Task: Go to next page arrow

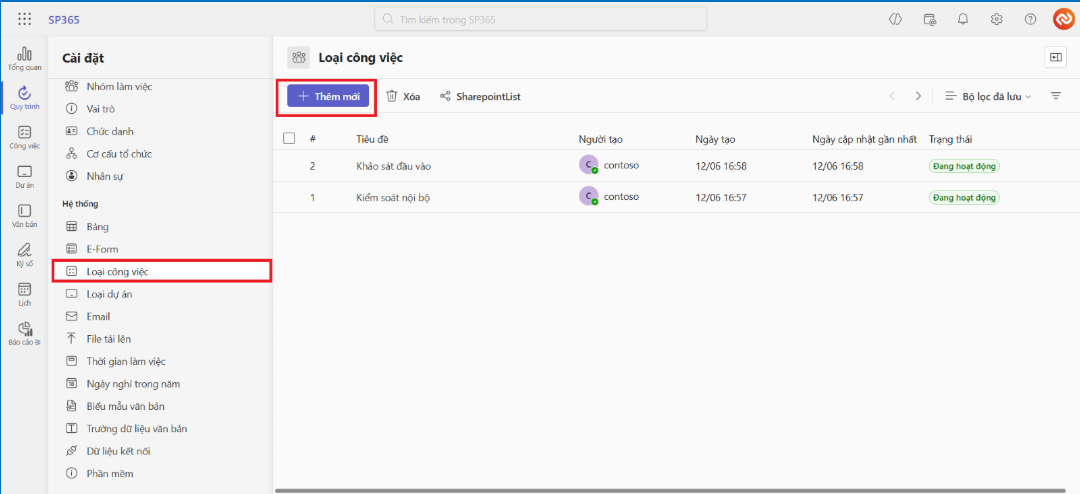Action: [918, 96]
